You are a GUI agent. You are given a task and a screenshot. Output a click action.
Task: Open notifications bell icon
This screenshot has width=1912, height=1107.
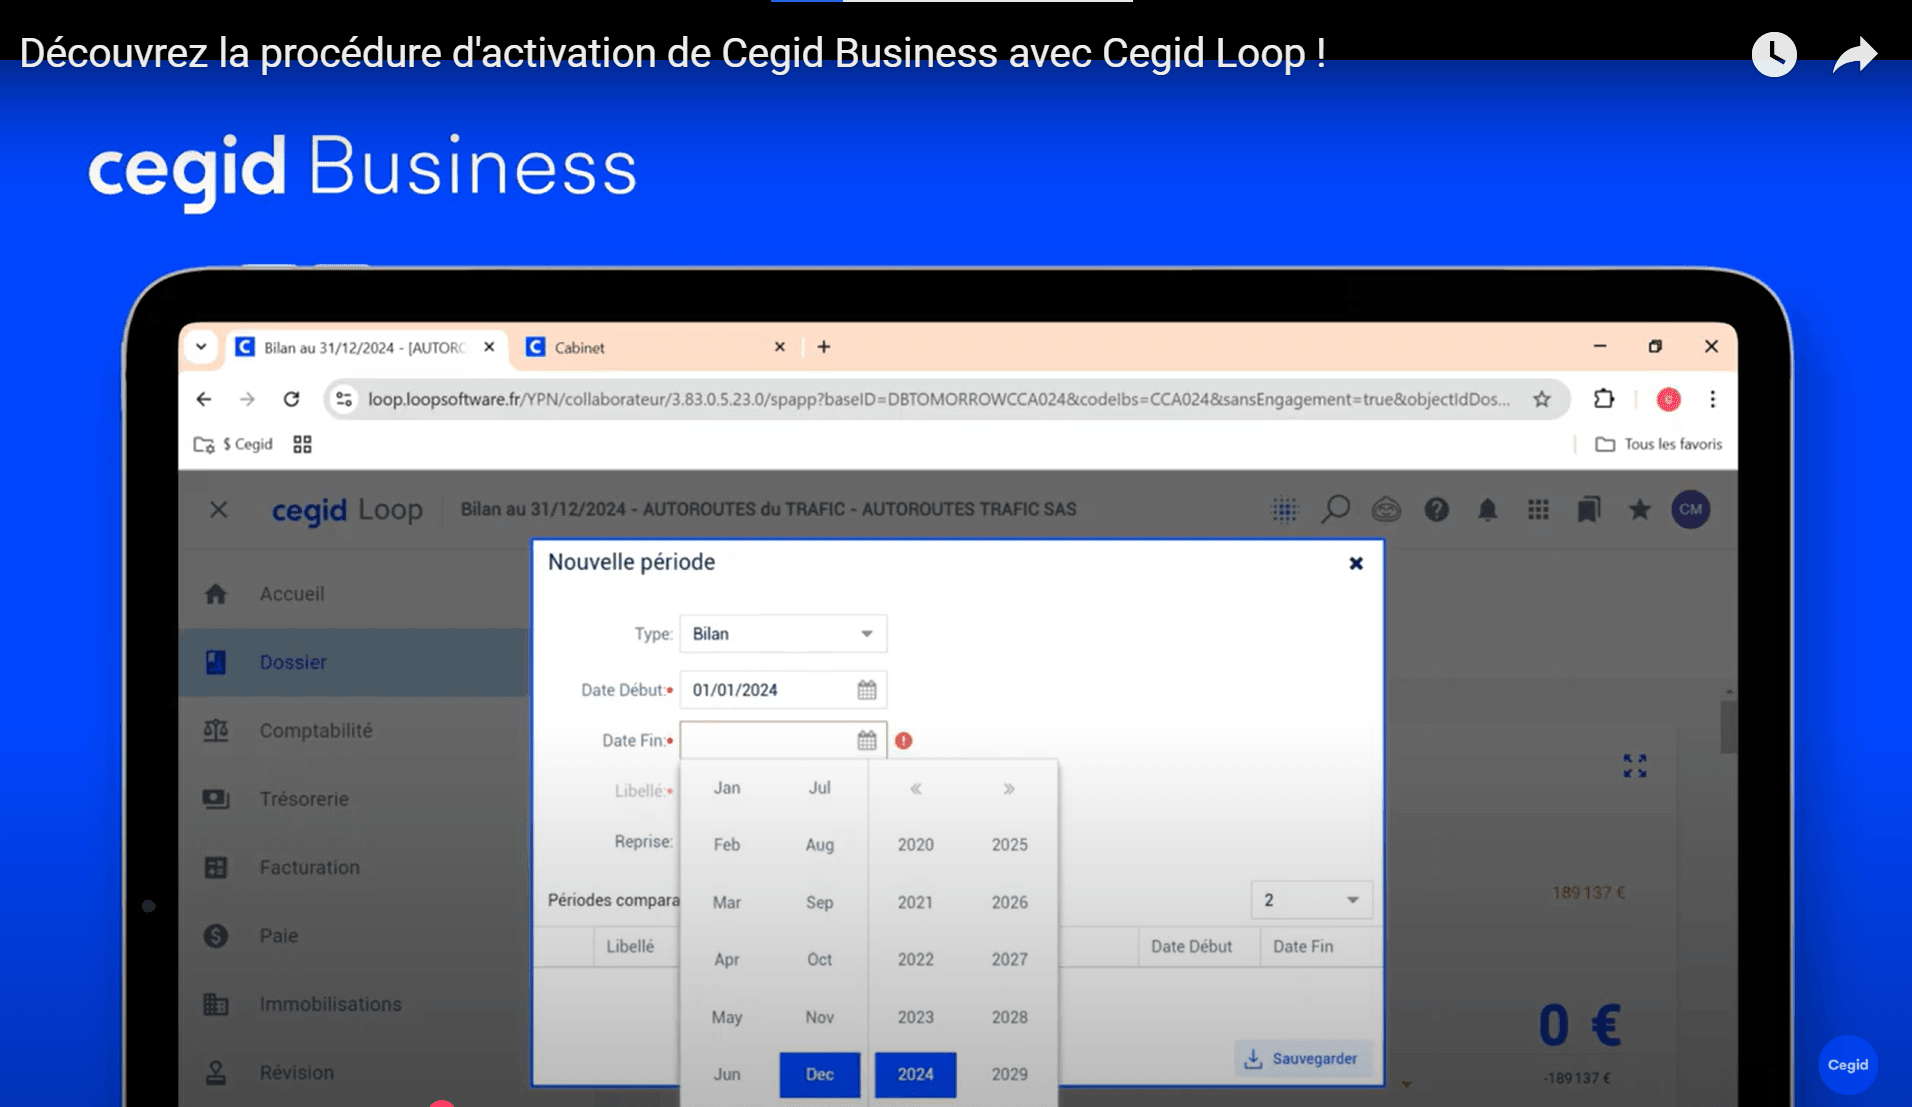tap(1488, 510)
